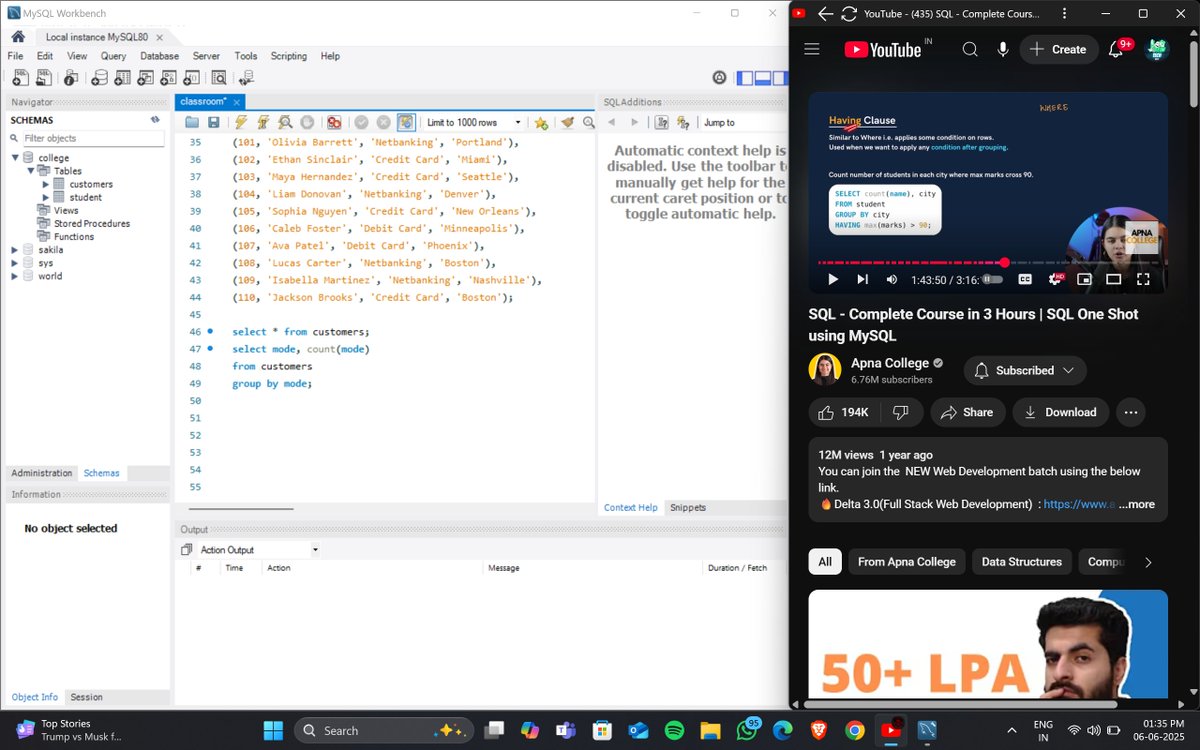Play the YouTube video
The width and height of the screenshot is (1200, 750).
[x=832, y=279]
